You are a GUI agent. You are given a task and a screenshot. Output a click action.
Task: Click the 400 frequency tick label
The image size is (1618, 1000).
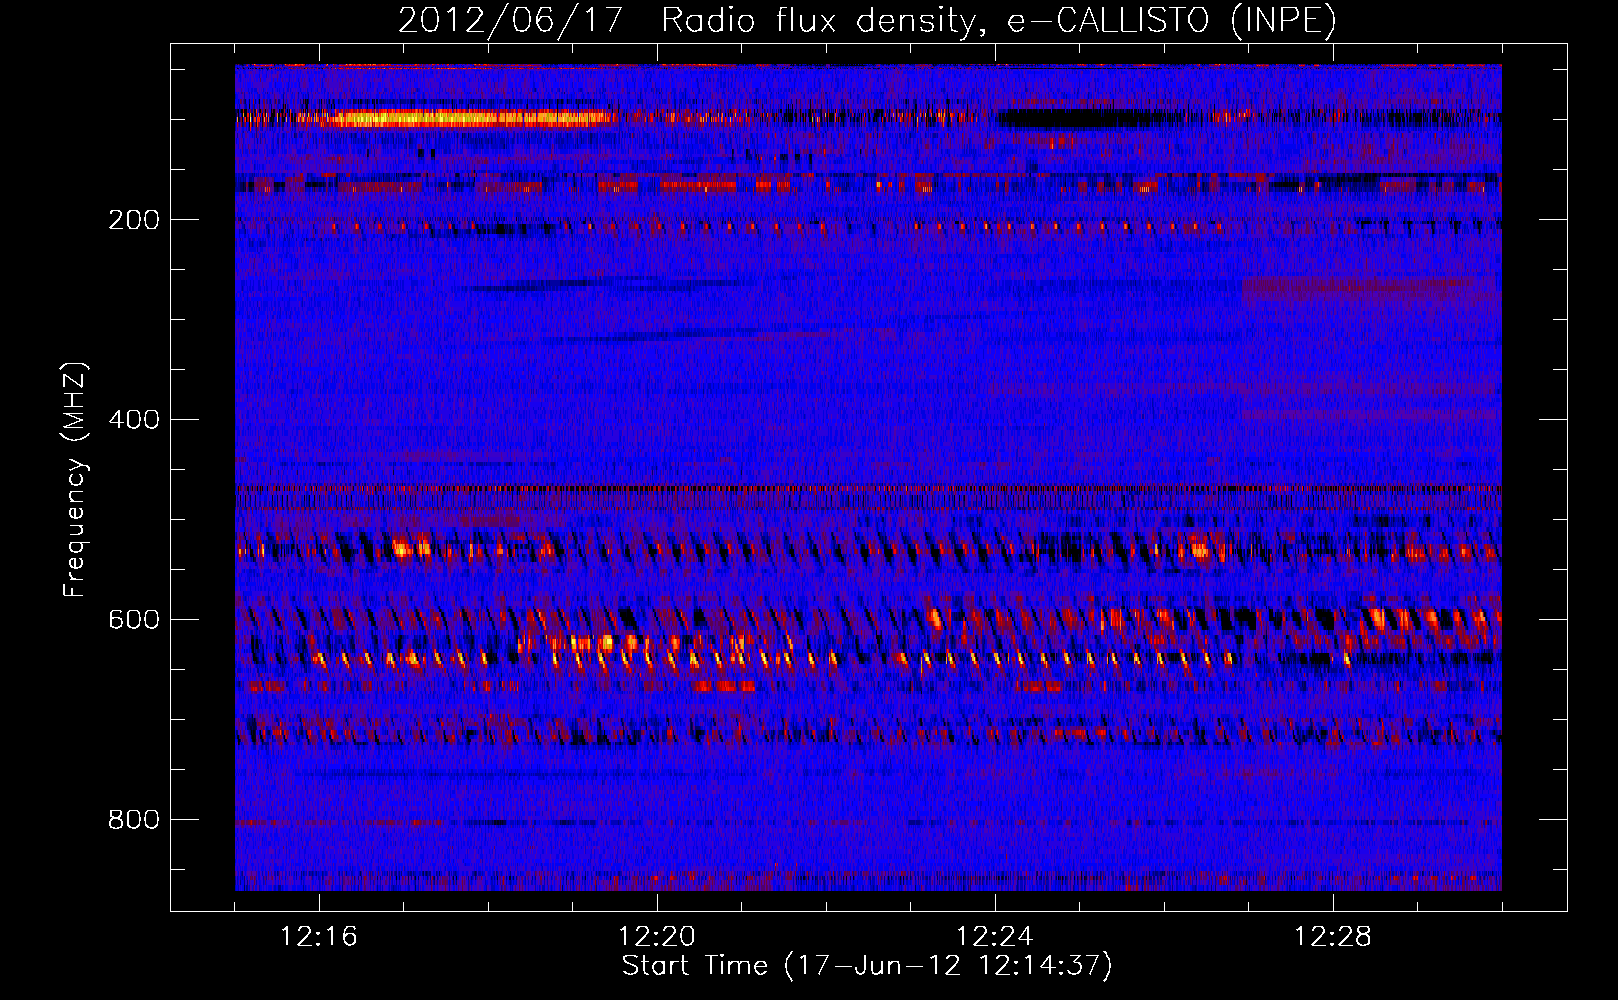pyautogui.click(x=134, y=420)
